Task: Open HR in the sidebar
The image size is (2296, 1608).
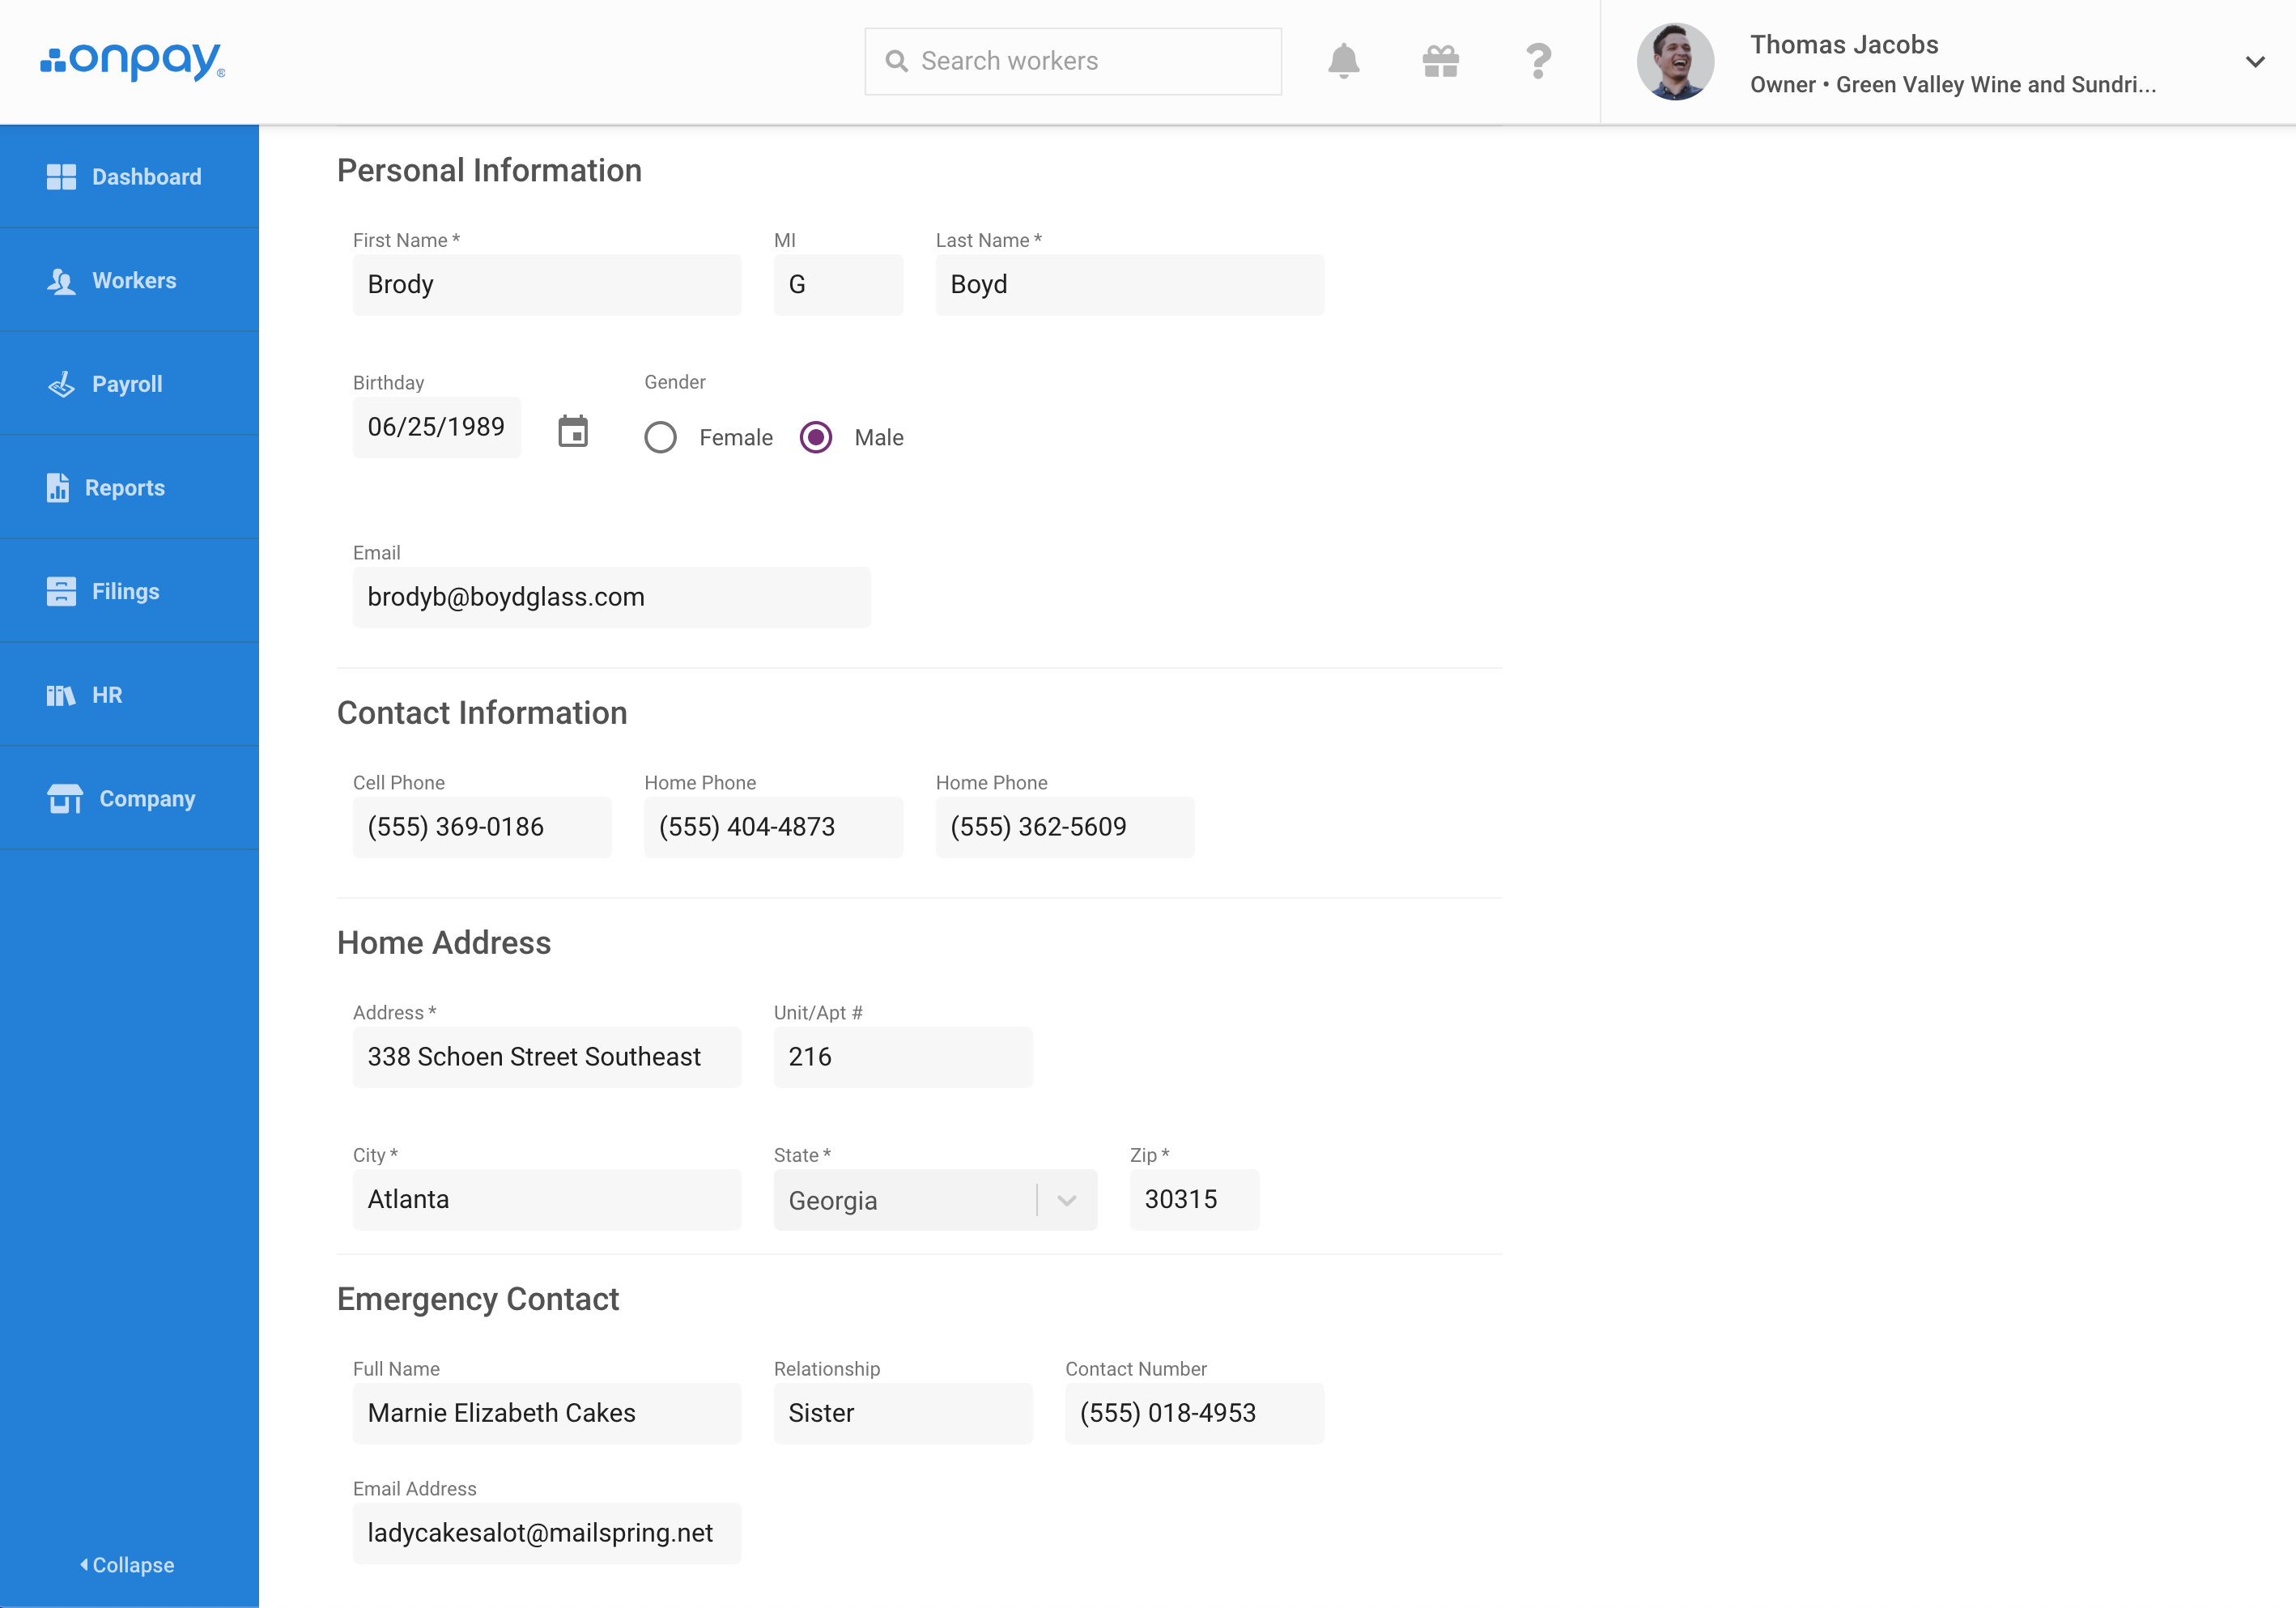Action: pyautogui.click(x=129, y=695)
